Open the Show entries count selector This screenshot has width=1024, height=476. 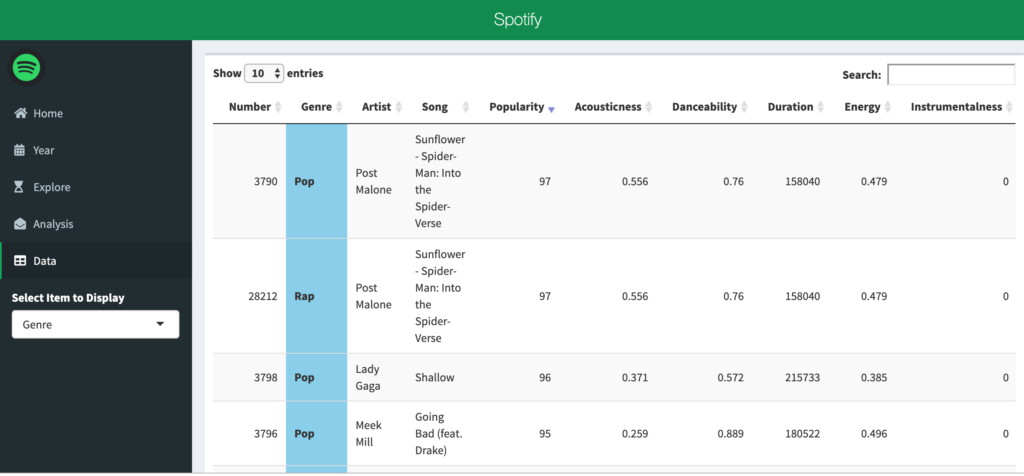[x=264, y=74]
